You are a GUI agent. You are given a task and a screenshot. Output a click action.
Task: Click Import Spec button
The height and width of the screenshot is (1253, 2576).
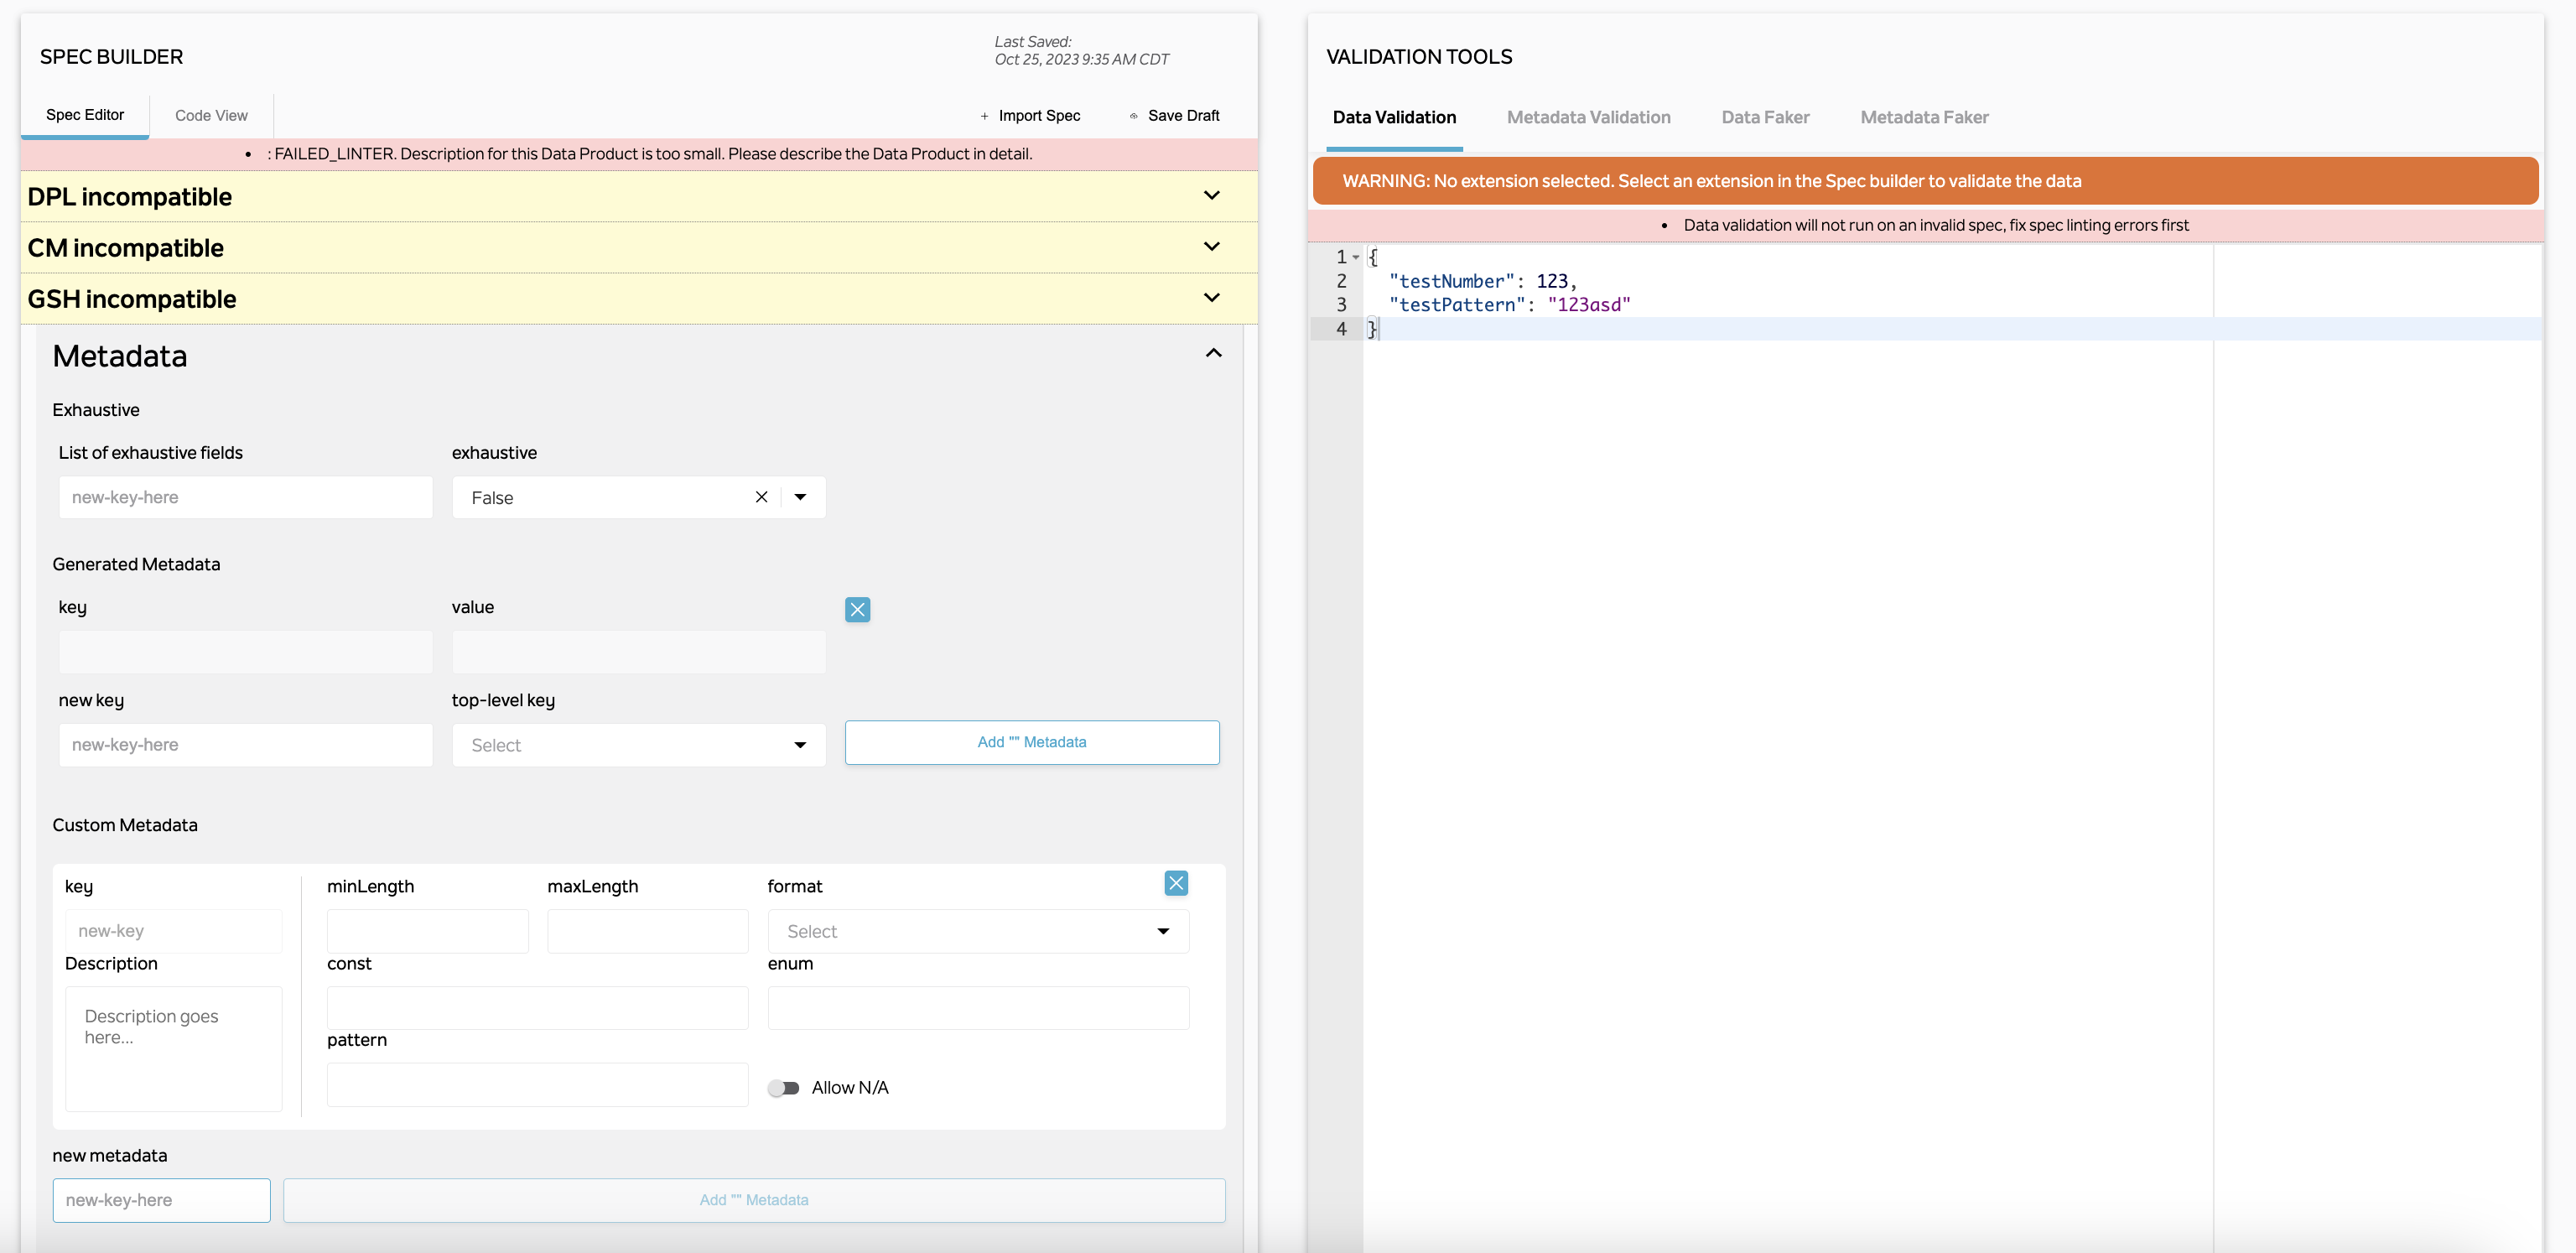click(x=1030, y=116)
